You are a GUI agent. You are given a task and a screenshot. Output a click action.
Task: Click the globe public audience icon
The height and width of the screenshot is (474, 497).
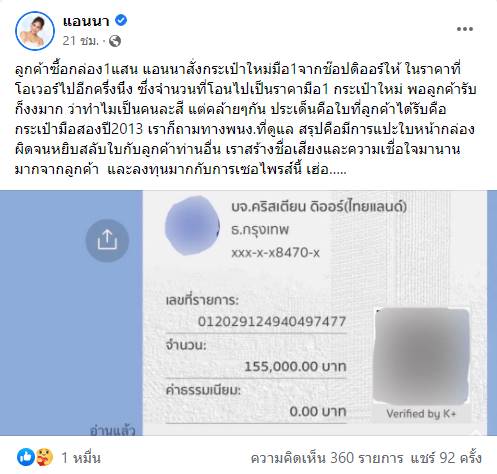[x=115, y=41]
